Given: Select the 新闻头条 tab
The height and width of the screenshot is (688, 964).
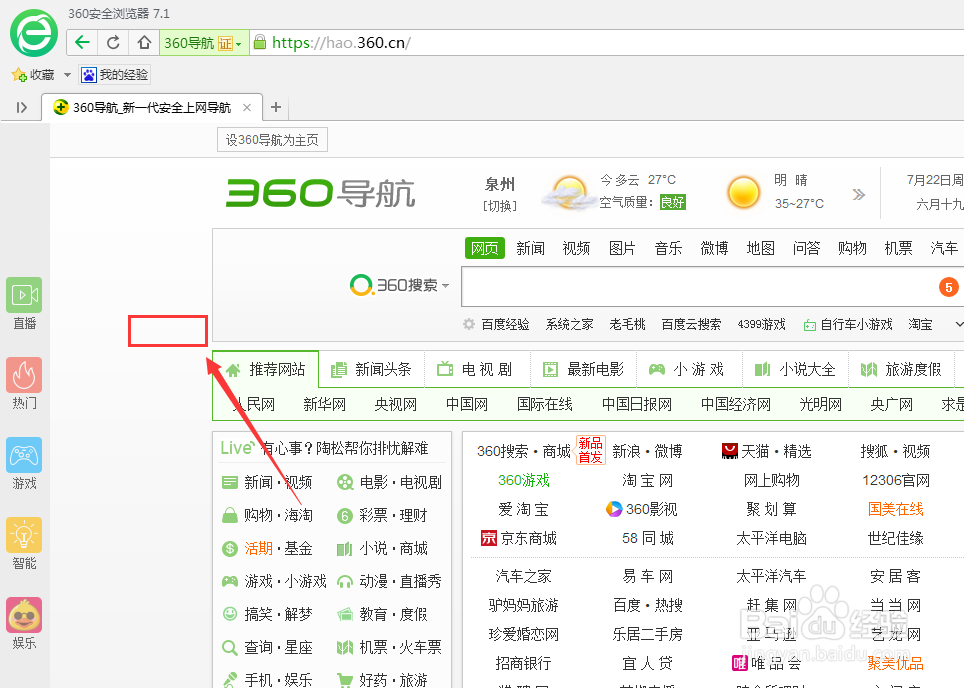Looking at the screenshot, I should [371, 369].
